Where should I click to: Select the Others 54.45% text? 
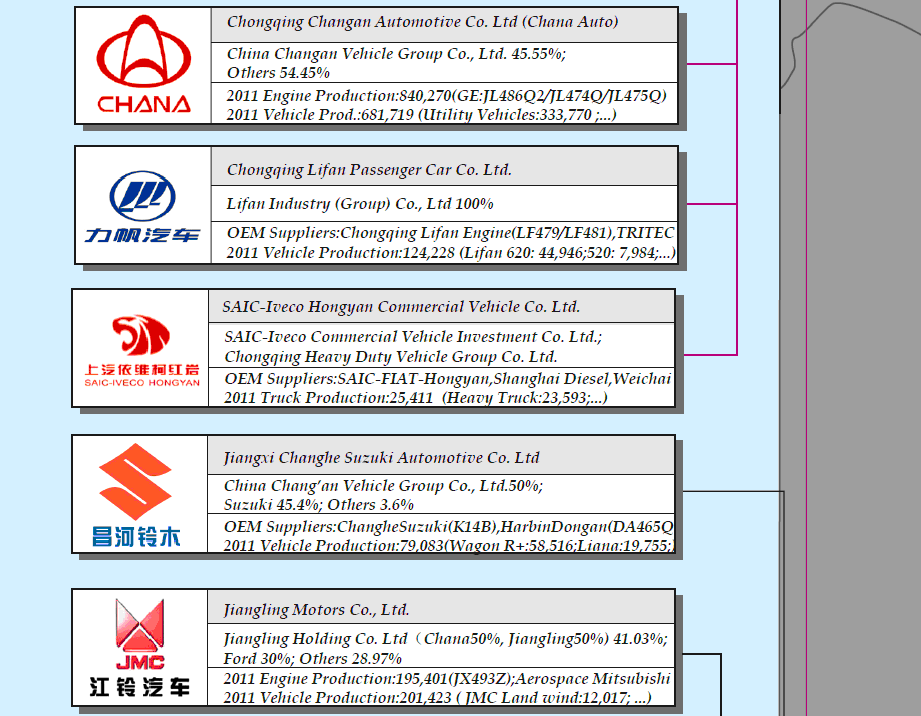(x=278, y=73)
